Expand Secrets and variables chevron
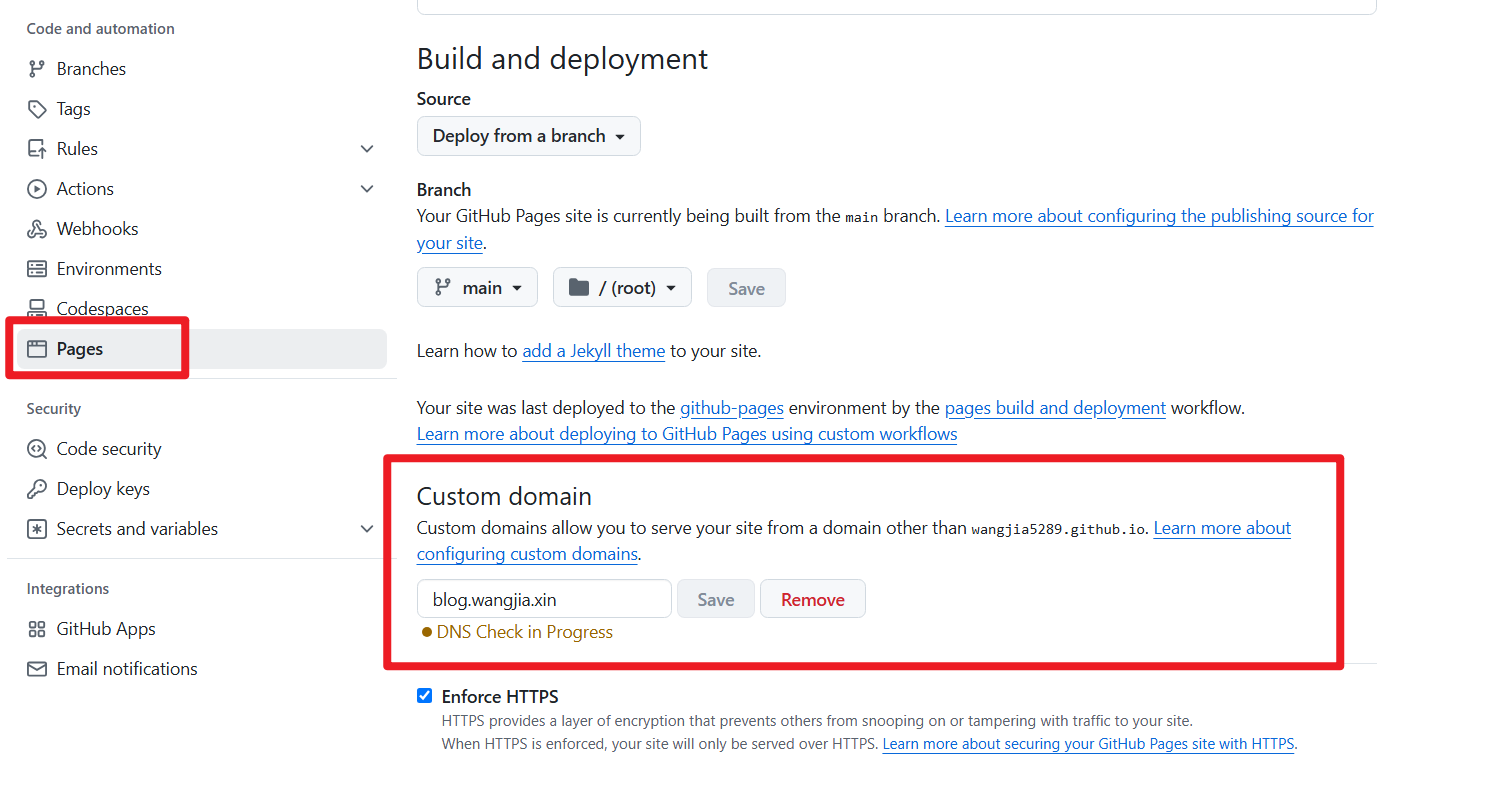 (367, 529)
